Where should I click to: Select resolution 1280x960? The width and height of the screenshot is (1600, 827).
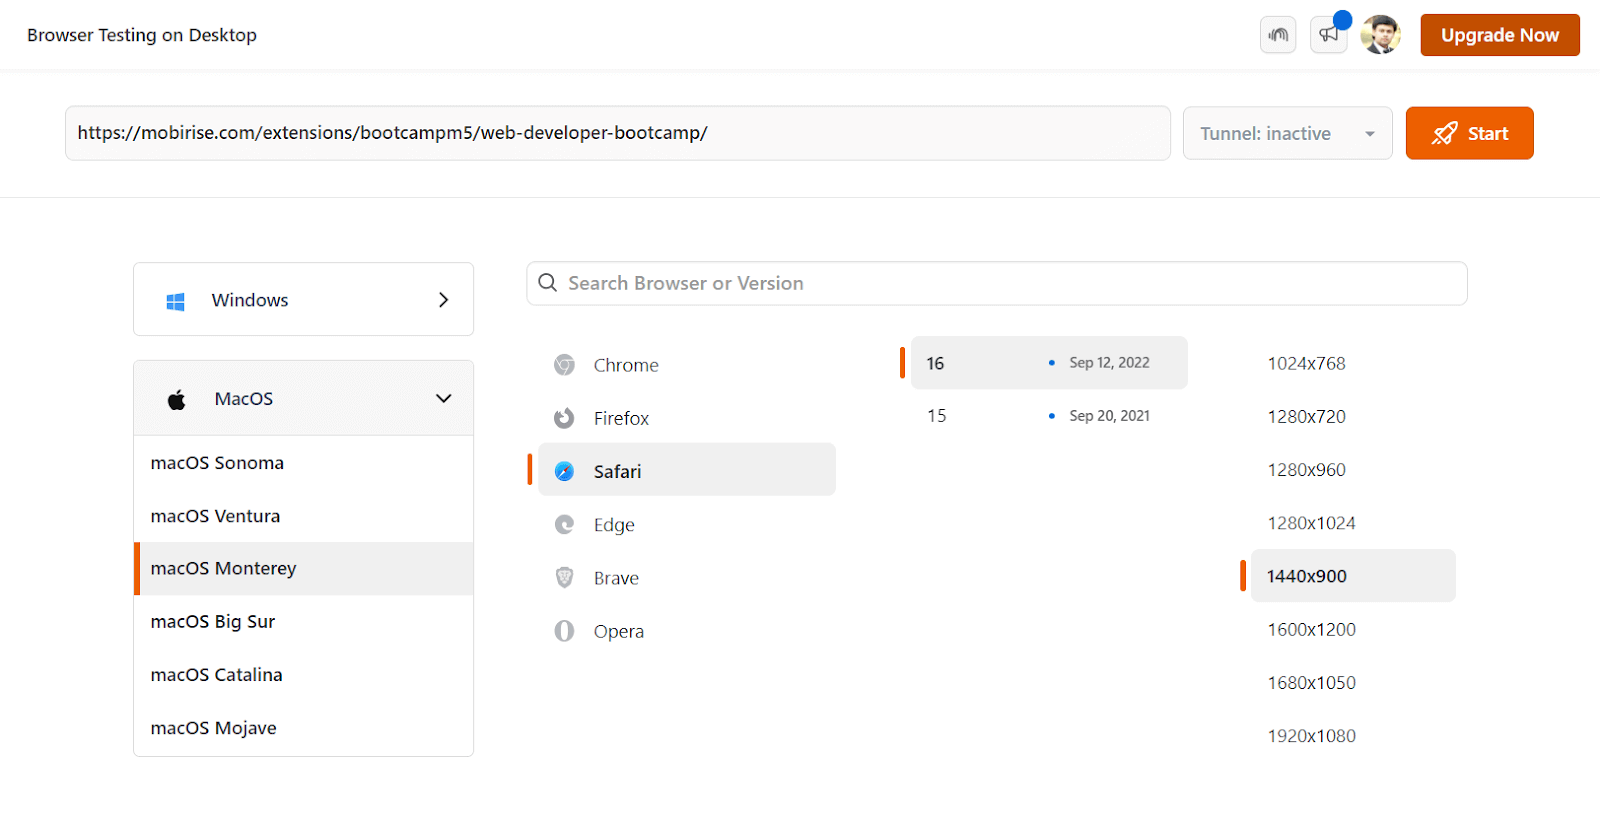tap(1306, 470)
